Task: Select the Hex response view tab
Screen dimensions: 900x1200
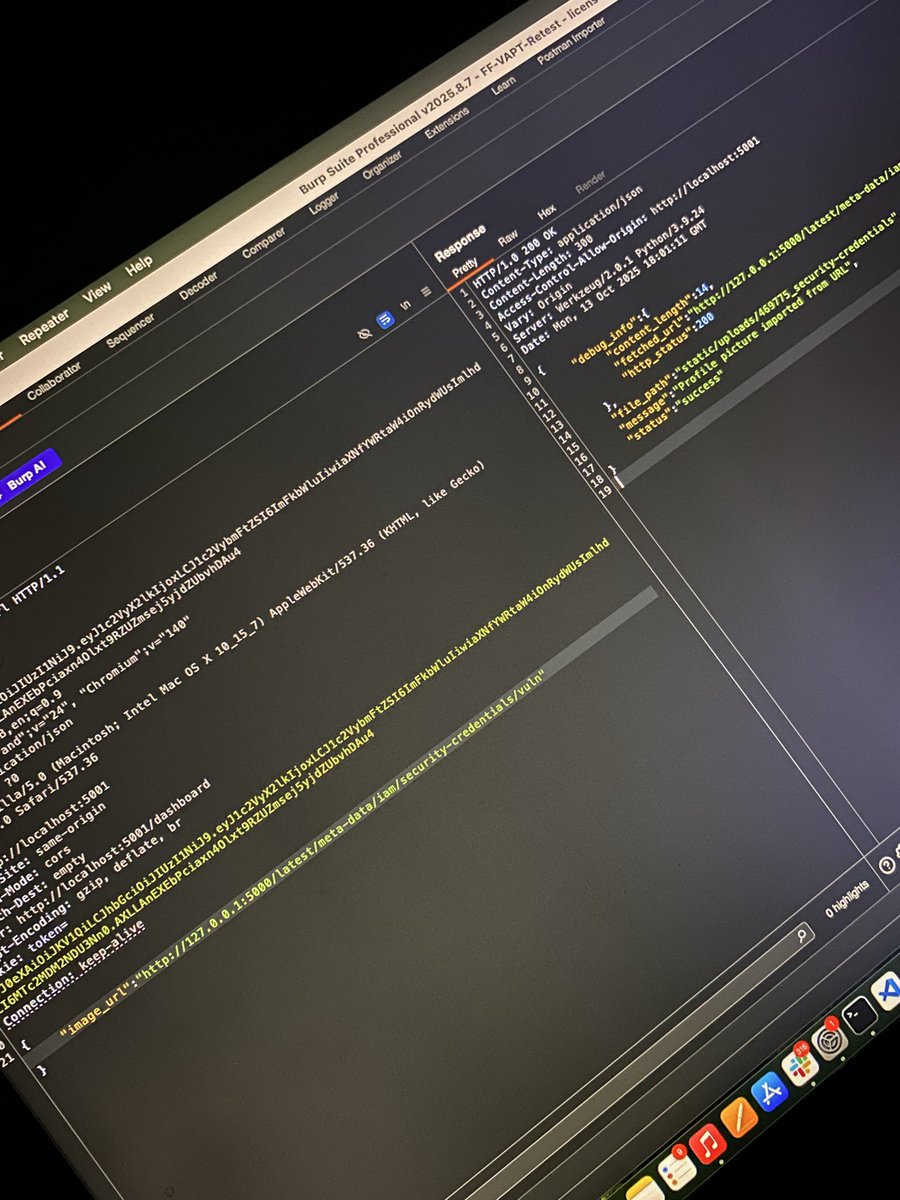Action: click(547, 211)
